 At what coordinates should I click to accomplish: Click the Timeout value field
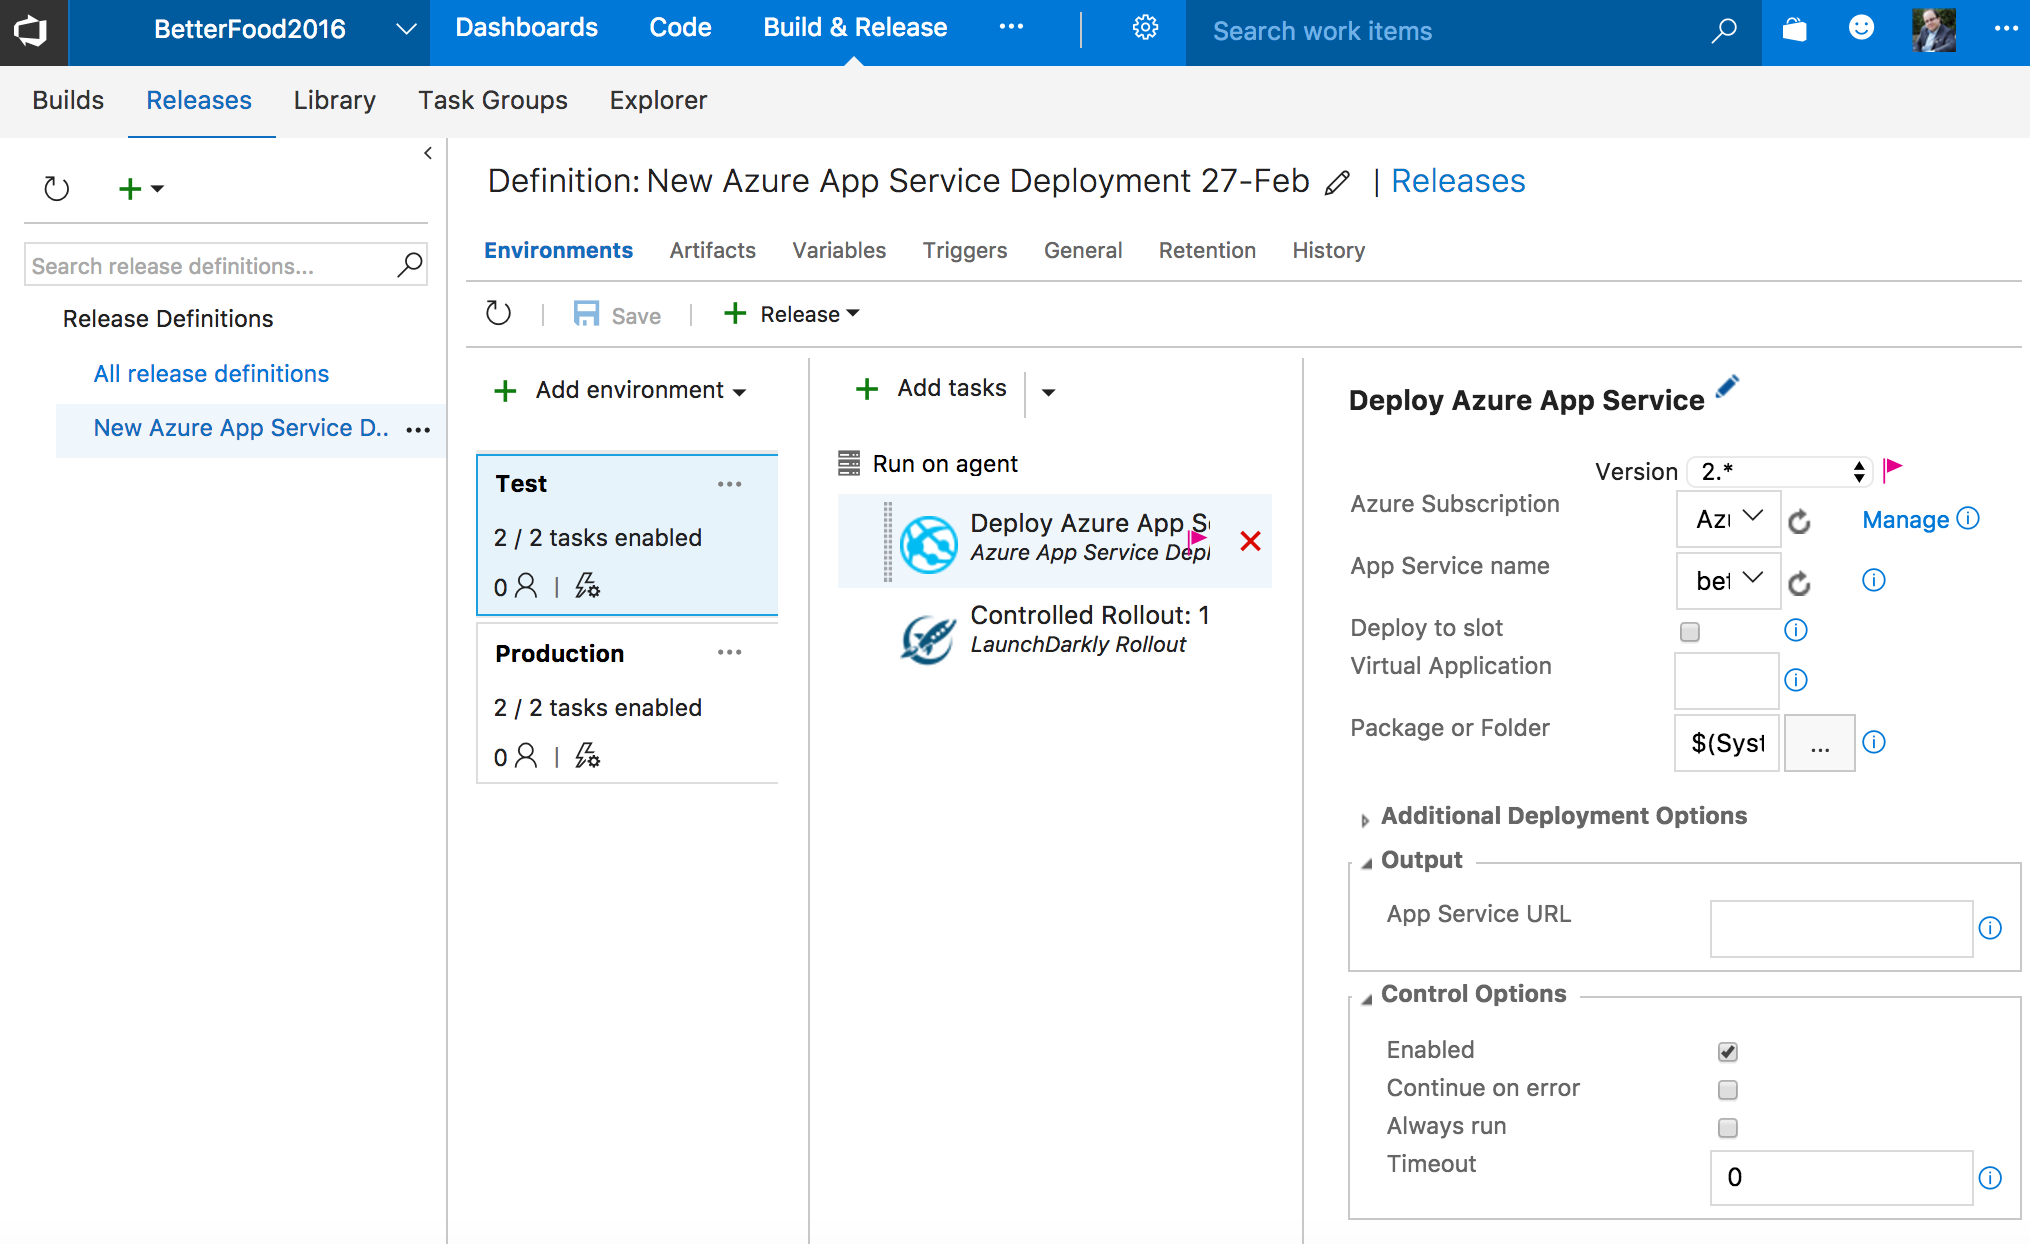pos(1841,1177)
